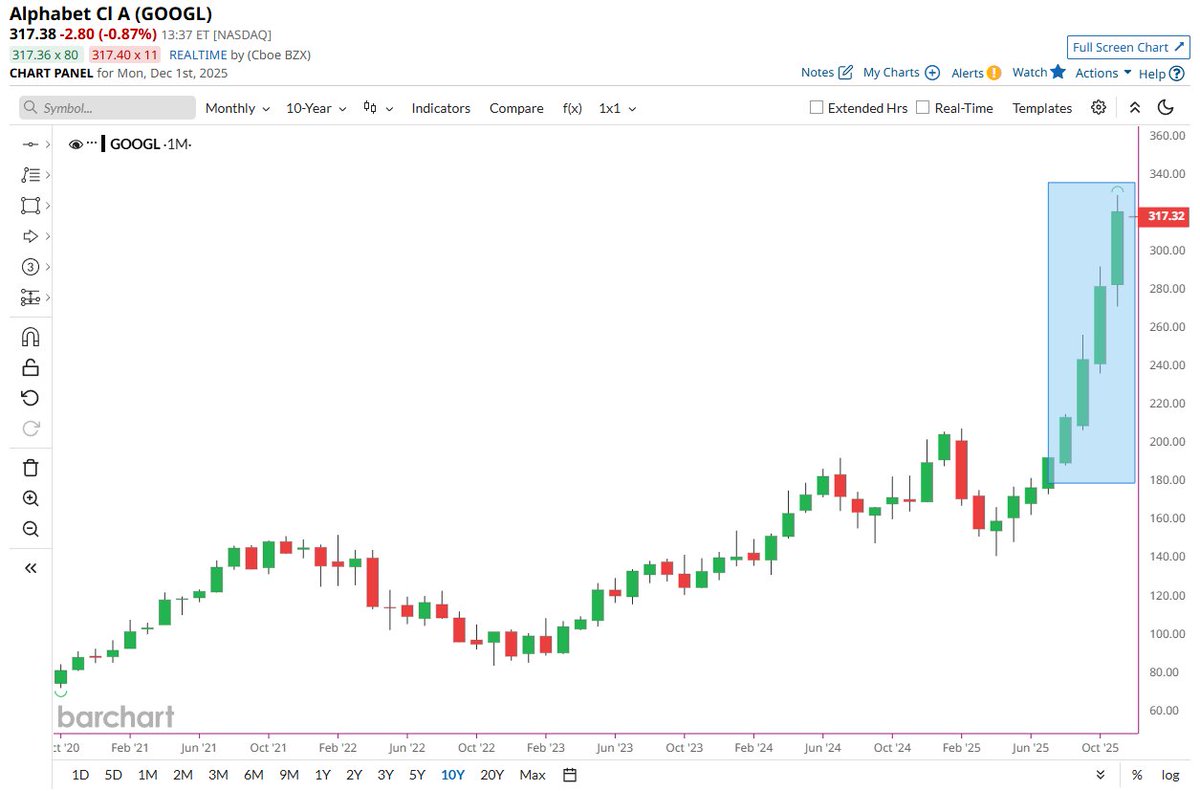Select the measurement projection tool icon
Screen dimensions: 1200x791
(30, 298)
